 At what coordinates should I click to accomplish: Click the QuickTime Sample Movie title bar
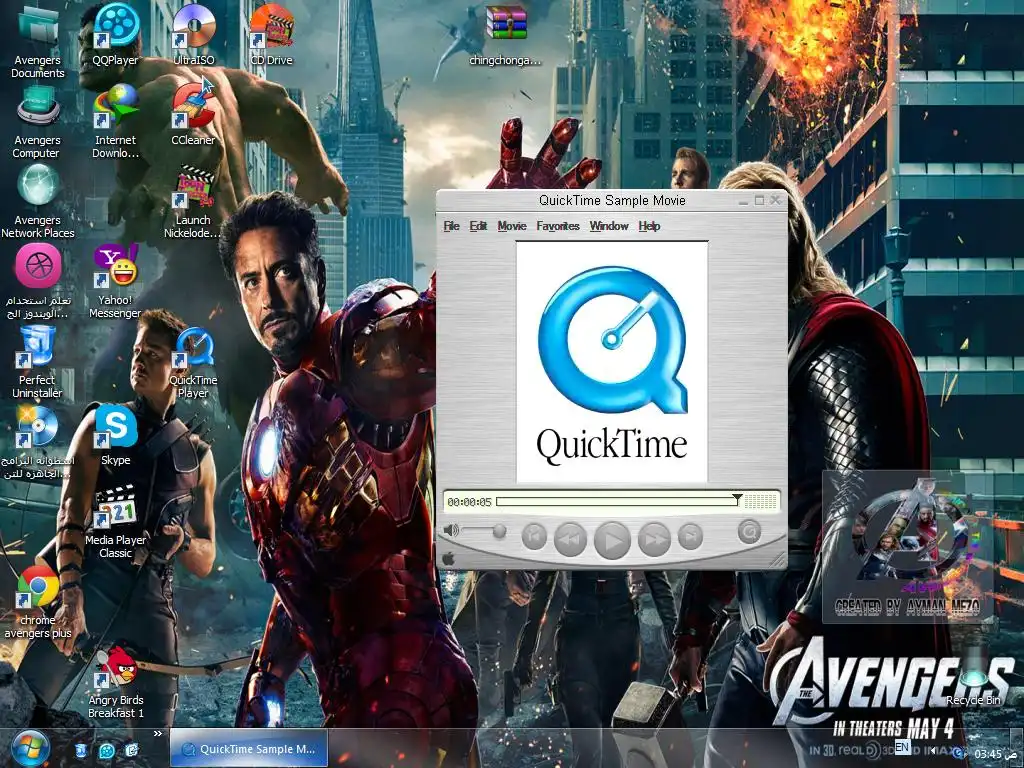click(612, 200)
